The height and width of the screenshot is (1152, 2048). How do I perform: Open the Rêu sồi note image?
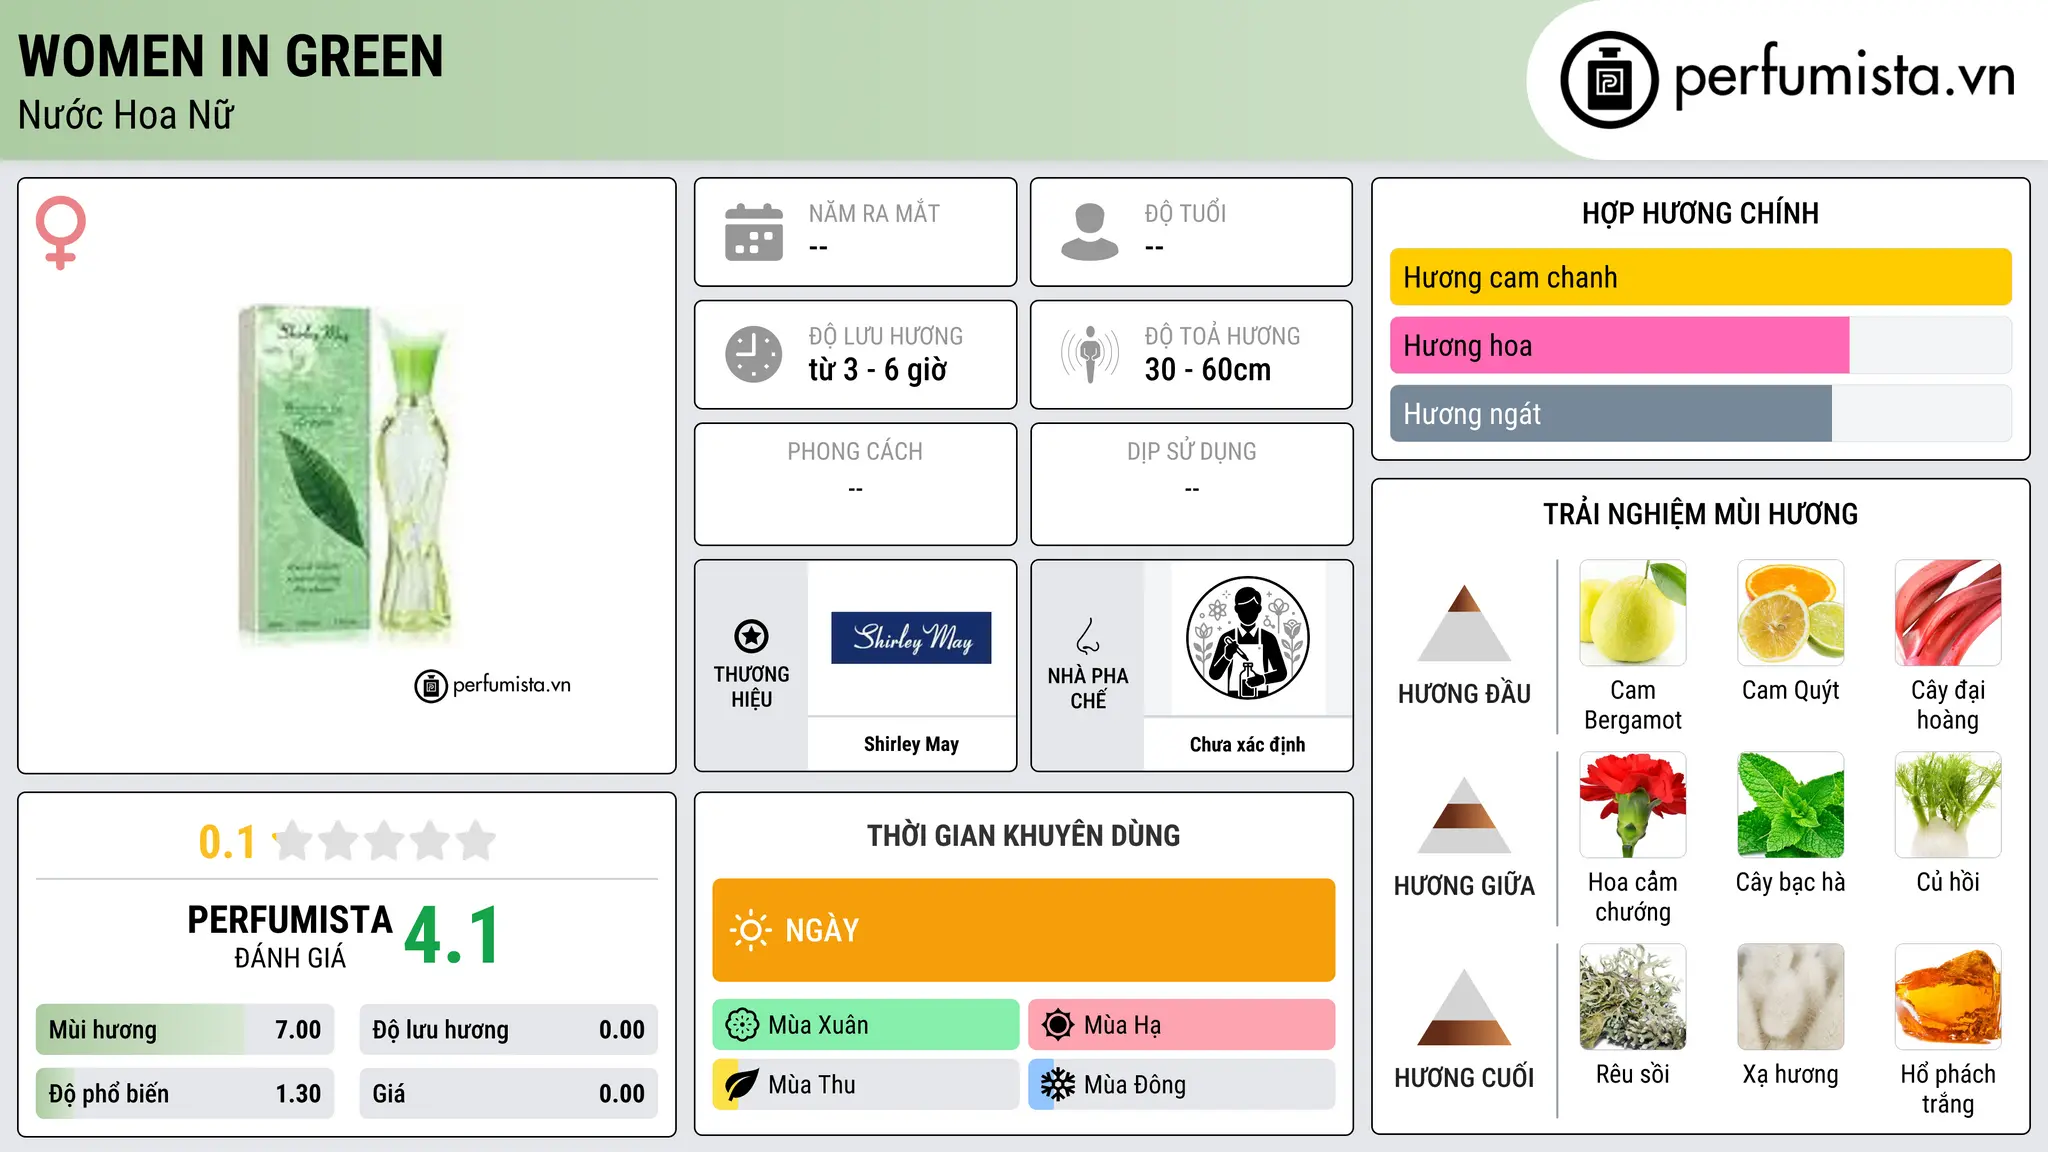coord(1633,997)
